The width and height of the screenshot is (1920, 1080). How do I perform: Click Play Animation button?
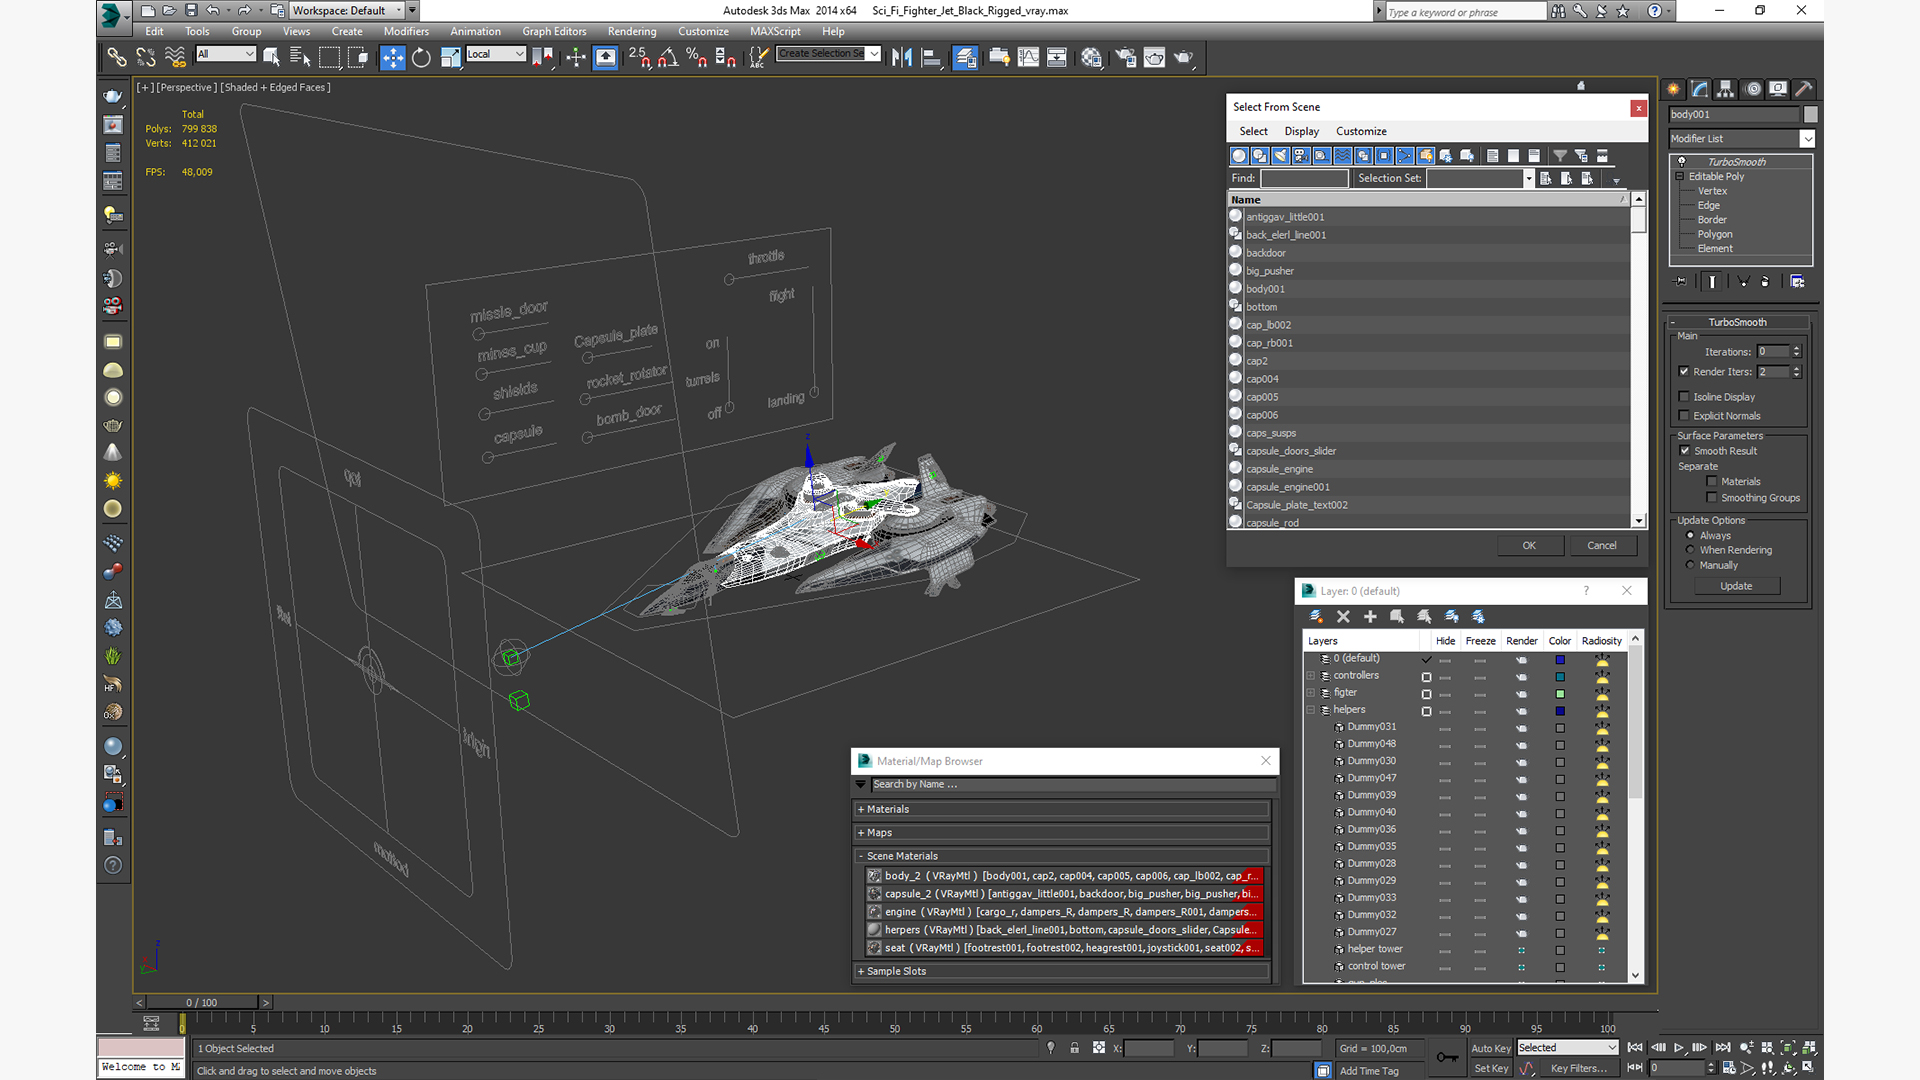[1679, 1047]
